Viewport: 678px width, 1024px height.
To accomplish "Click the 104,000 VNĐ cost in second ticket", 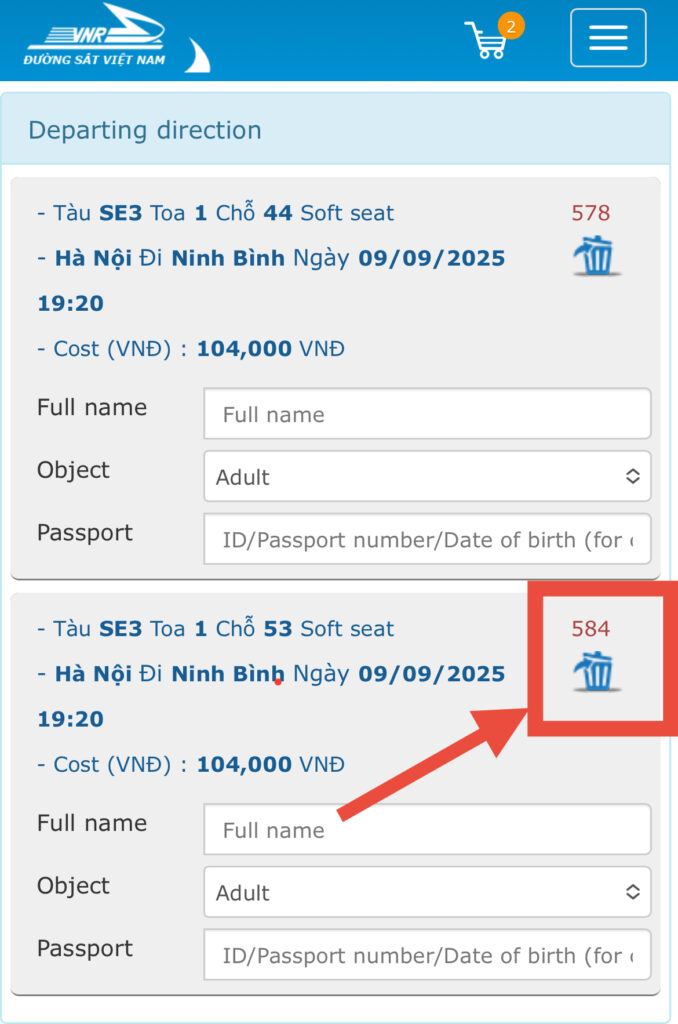I will [270, 765].
